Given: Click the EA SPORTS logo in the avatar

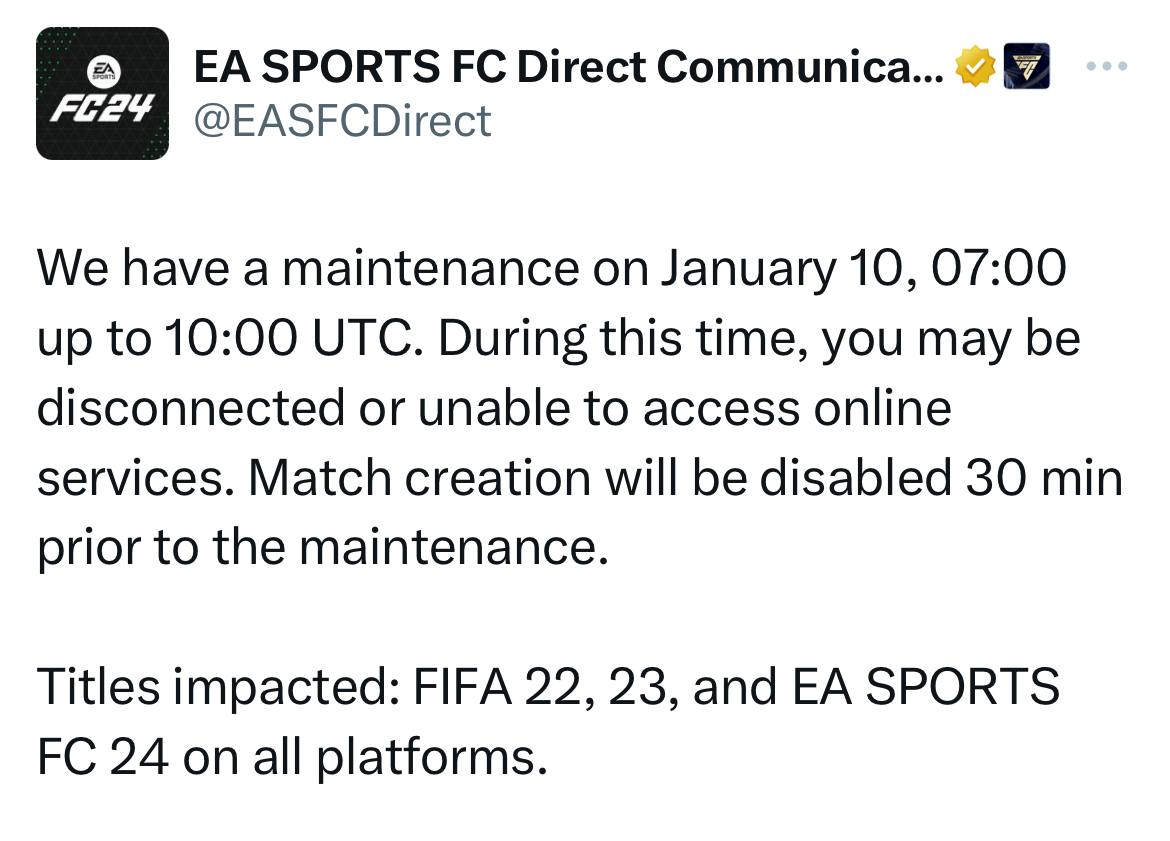Looking at the screenshot, I should 102,70.
